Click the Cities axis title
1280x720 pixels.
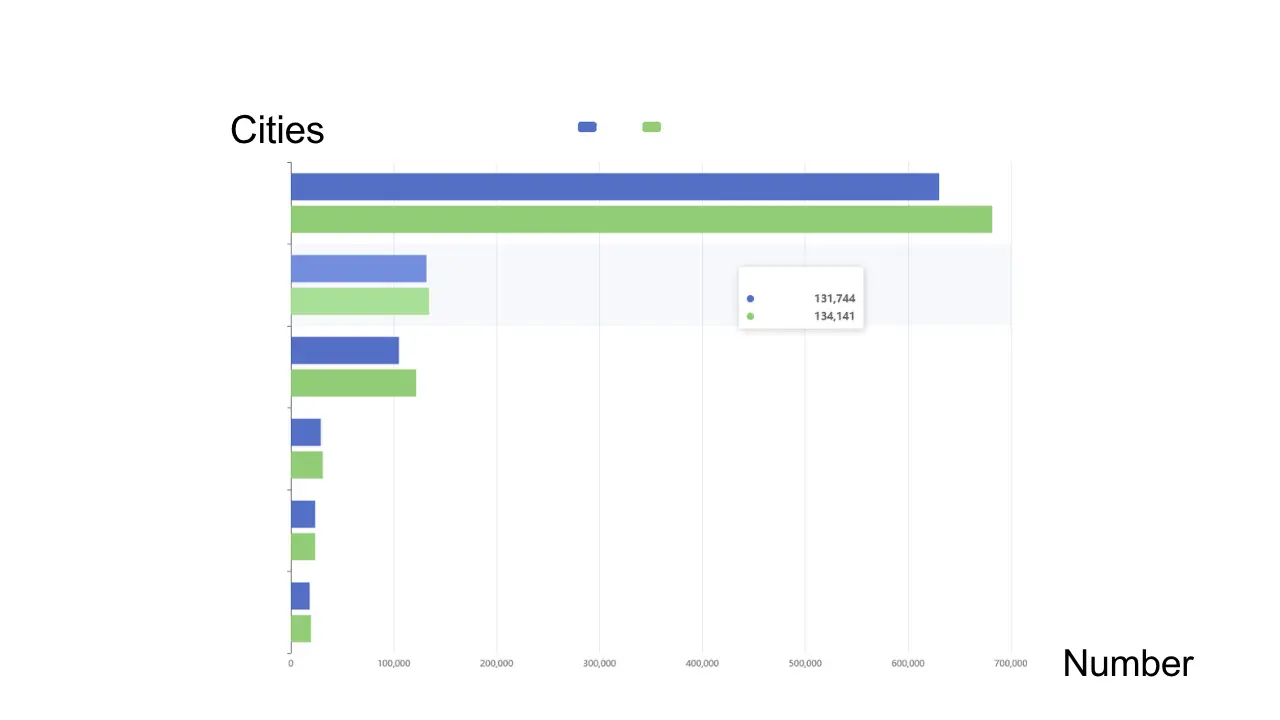[x=277, y=130]
